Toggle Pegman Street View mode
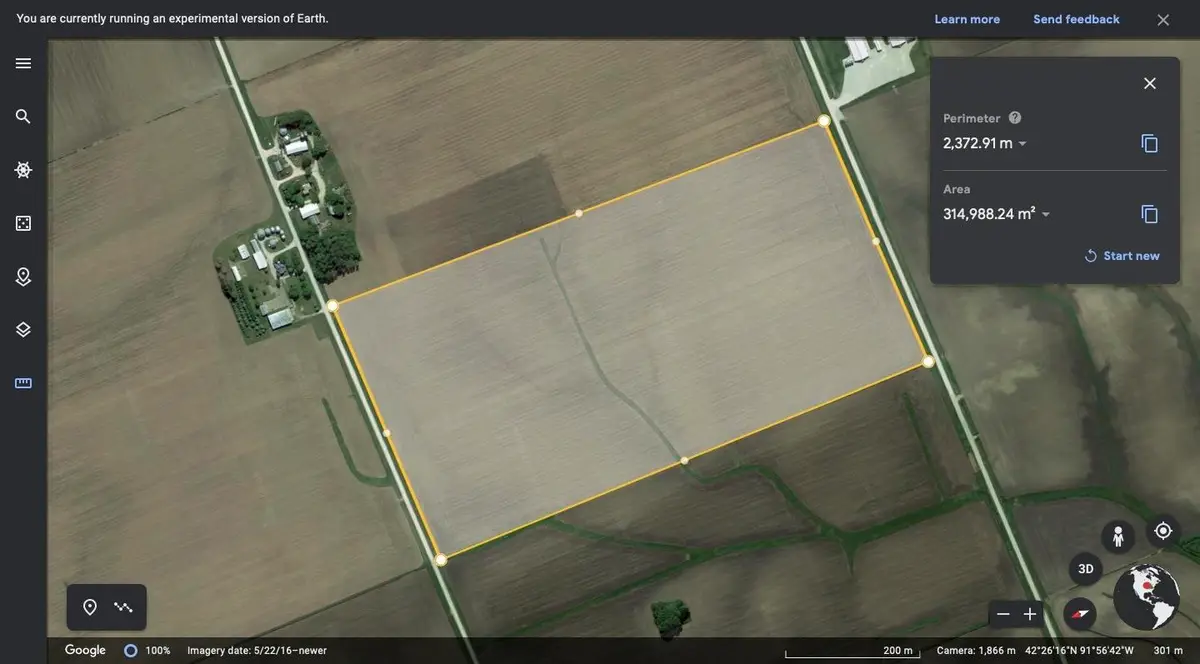1200x664 pixels. tap(1117, 535)
